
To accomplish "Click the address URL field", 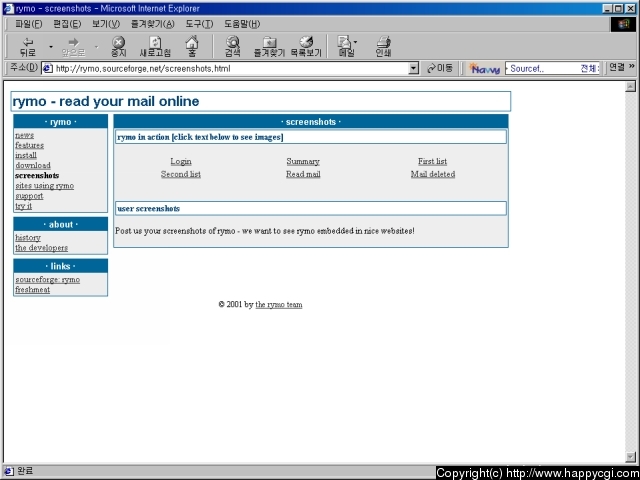I will click(231, 68).
